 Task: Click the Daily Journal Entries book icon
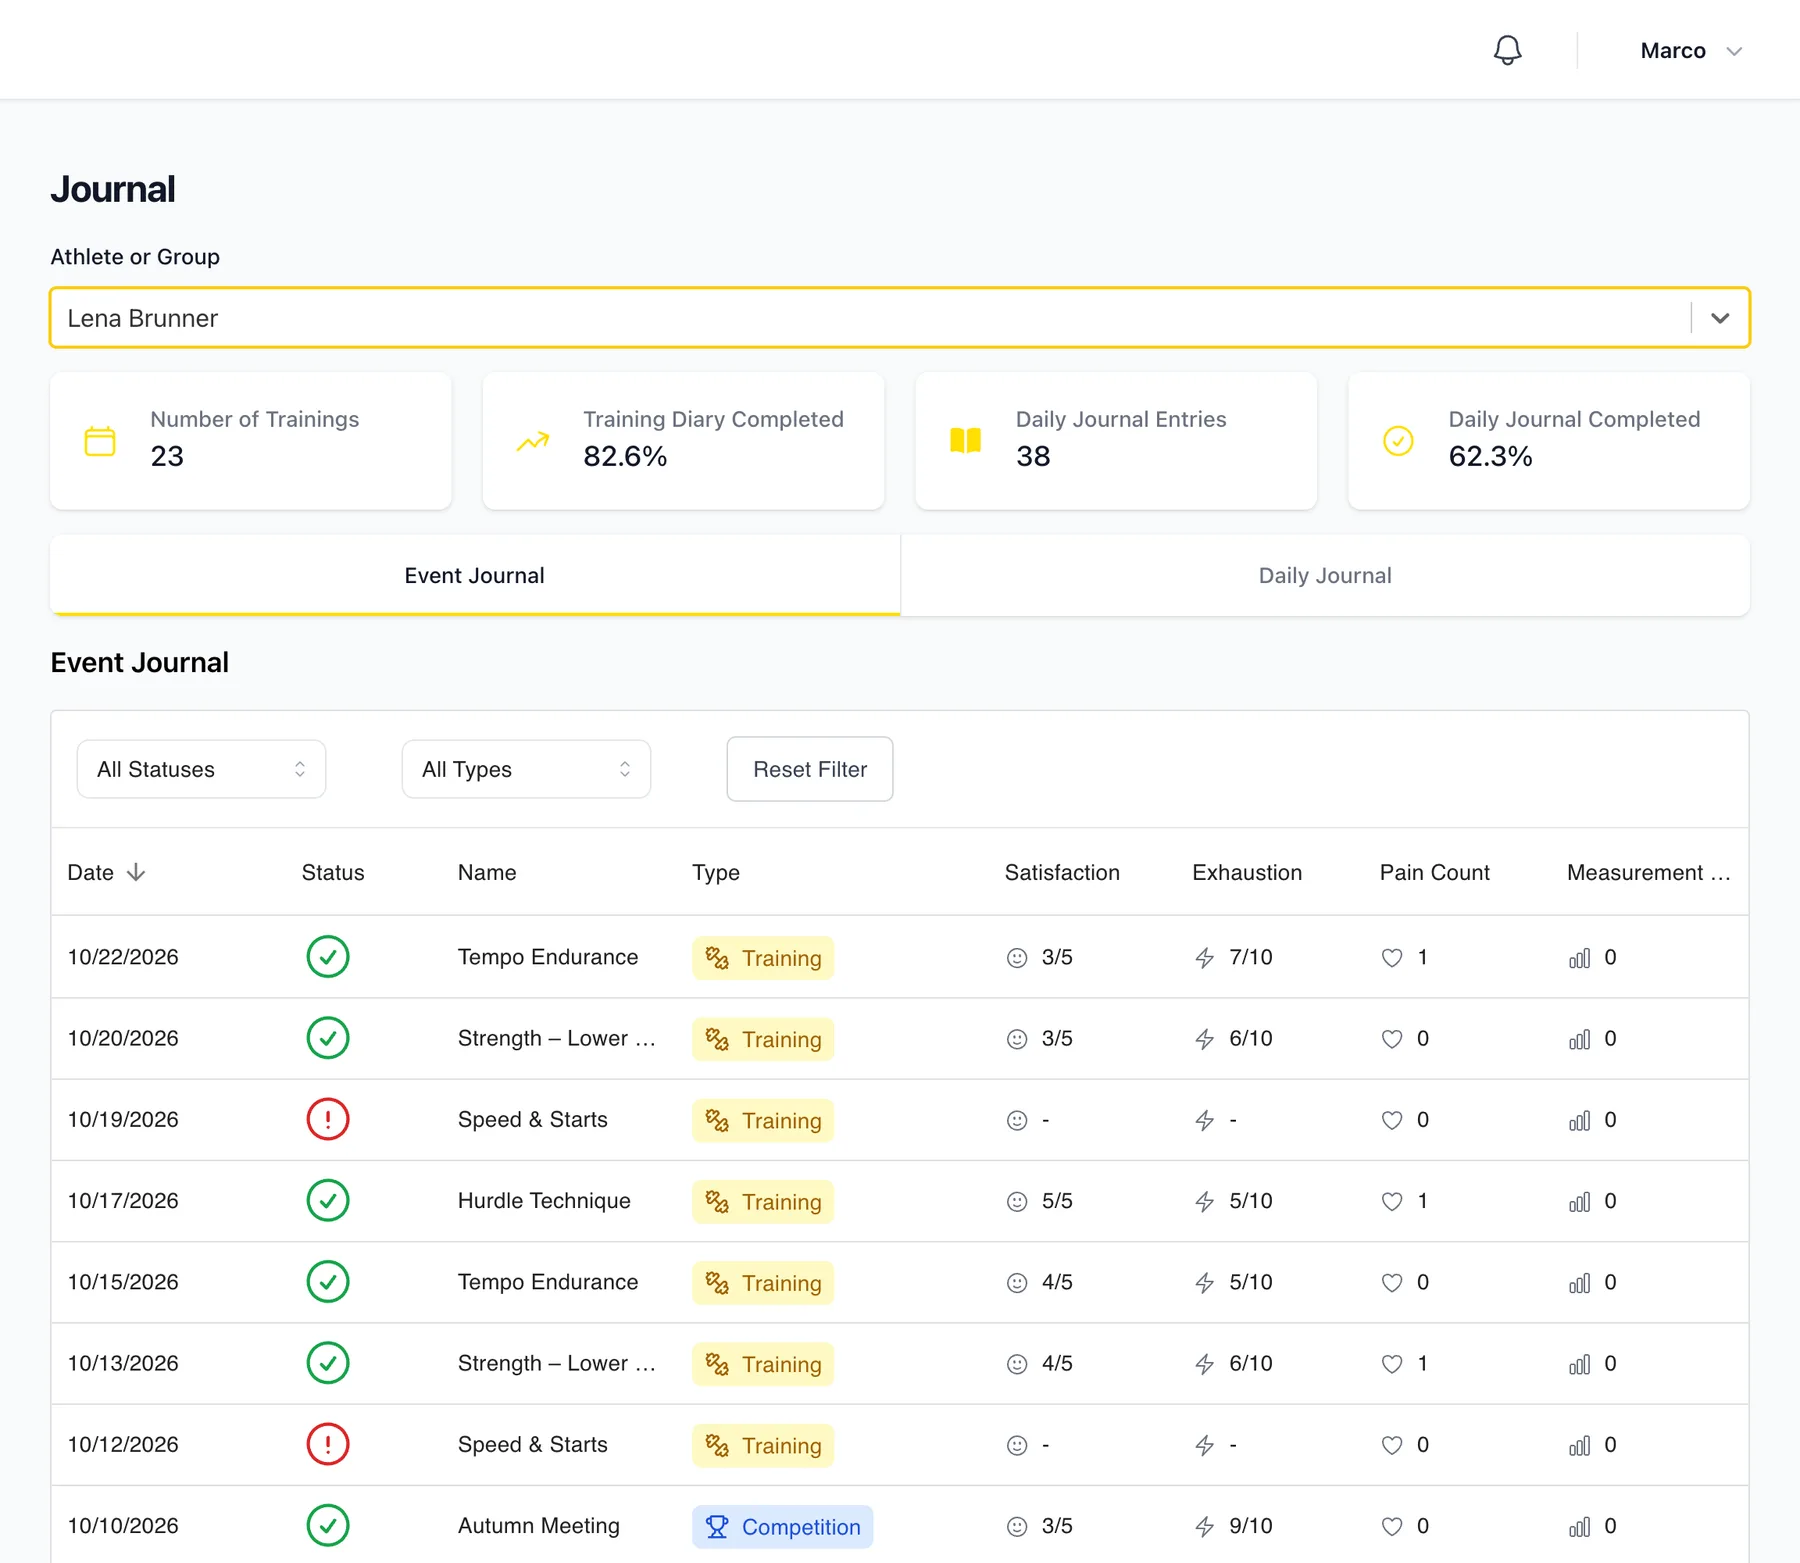coord(966,441)
